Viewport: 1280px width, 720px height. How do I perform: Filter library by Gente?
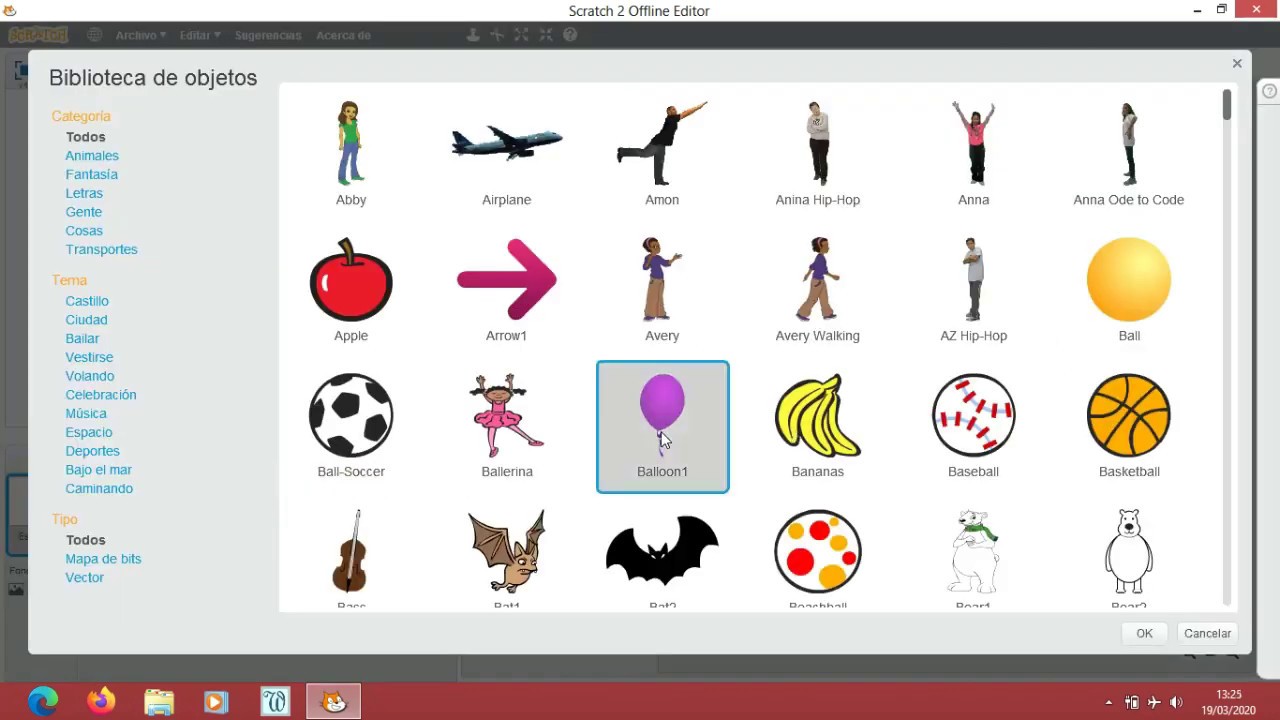tap(84, 212)
